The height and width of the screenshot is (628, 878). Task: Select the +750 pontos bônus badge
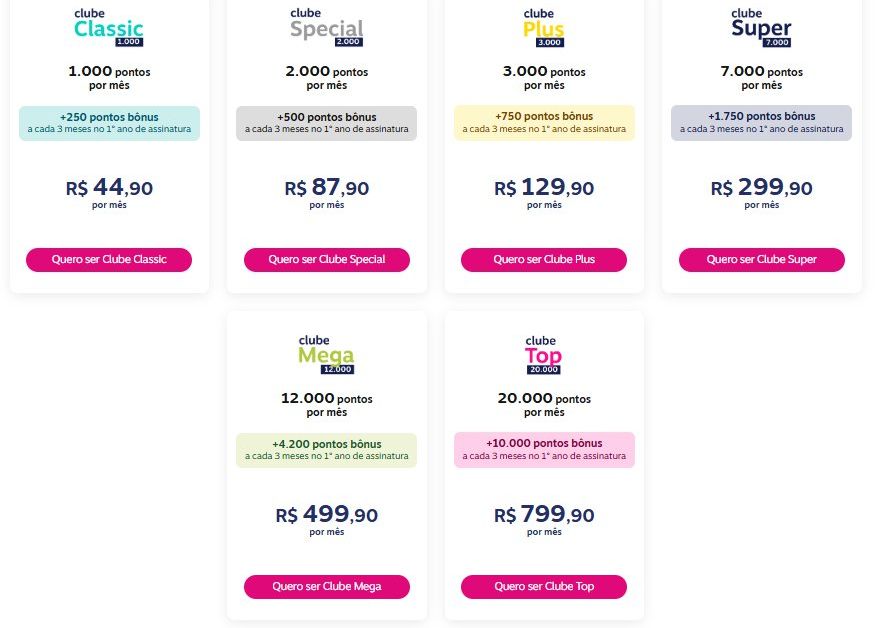point(544,123)
